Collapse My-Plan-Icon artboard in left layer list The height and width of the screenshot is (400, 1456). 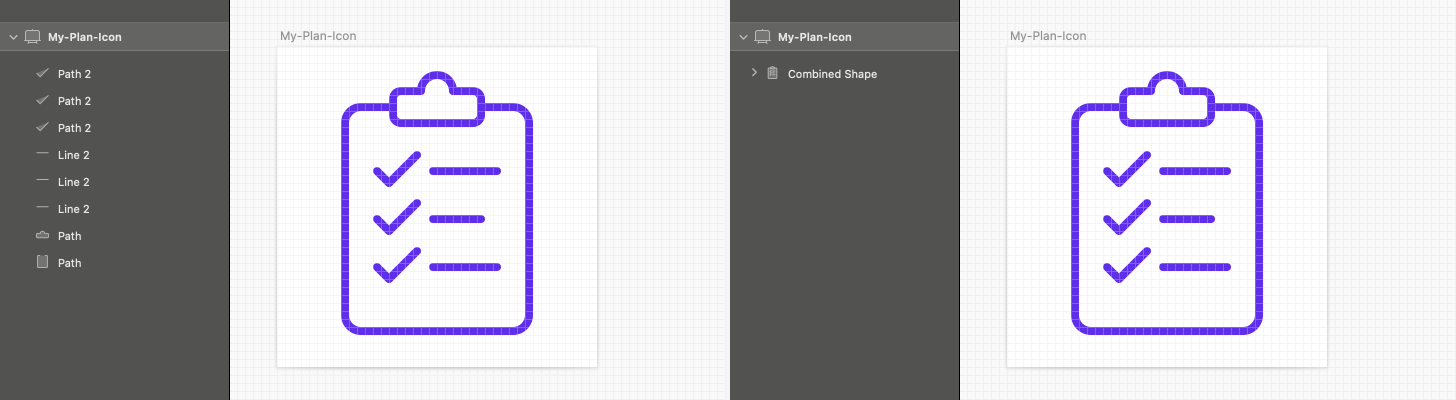pos(13,37)
